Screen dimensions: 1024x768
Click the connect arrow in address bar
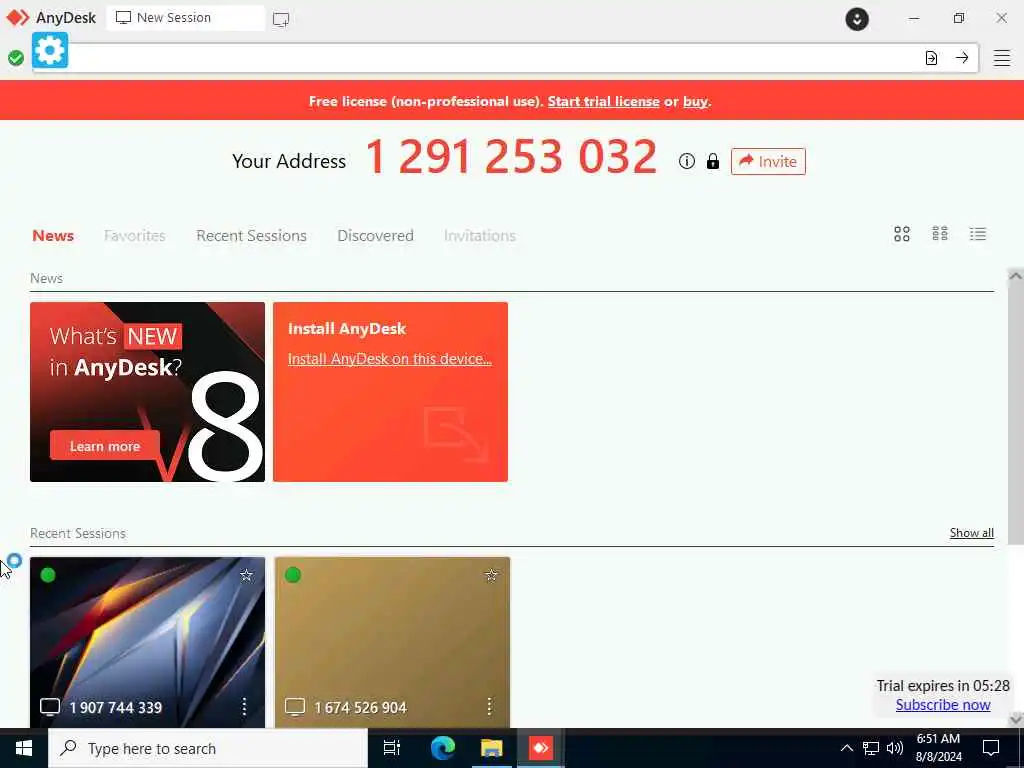(962, 57)
